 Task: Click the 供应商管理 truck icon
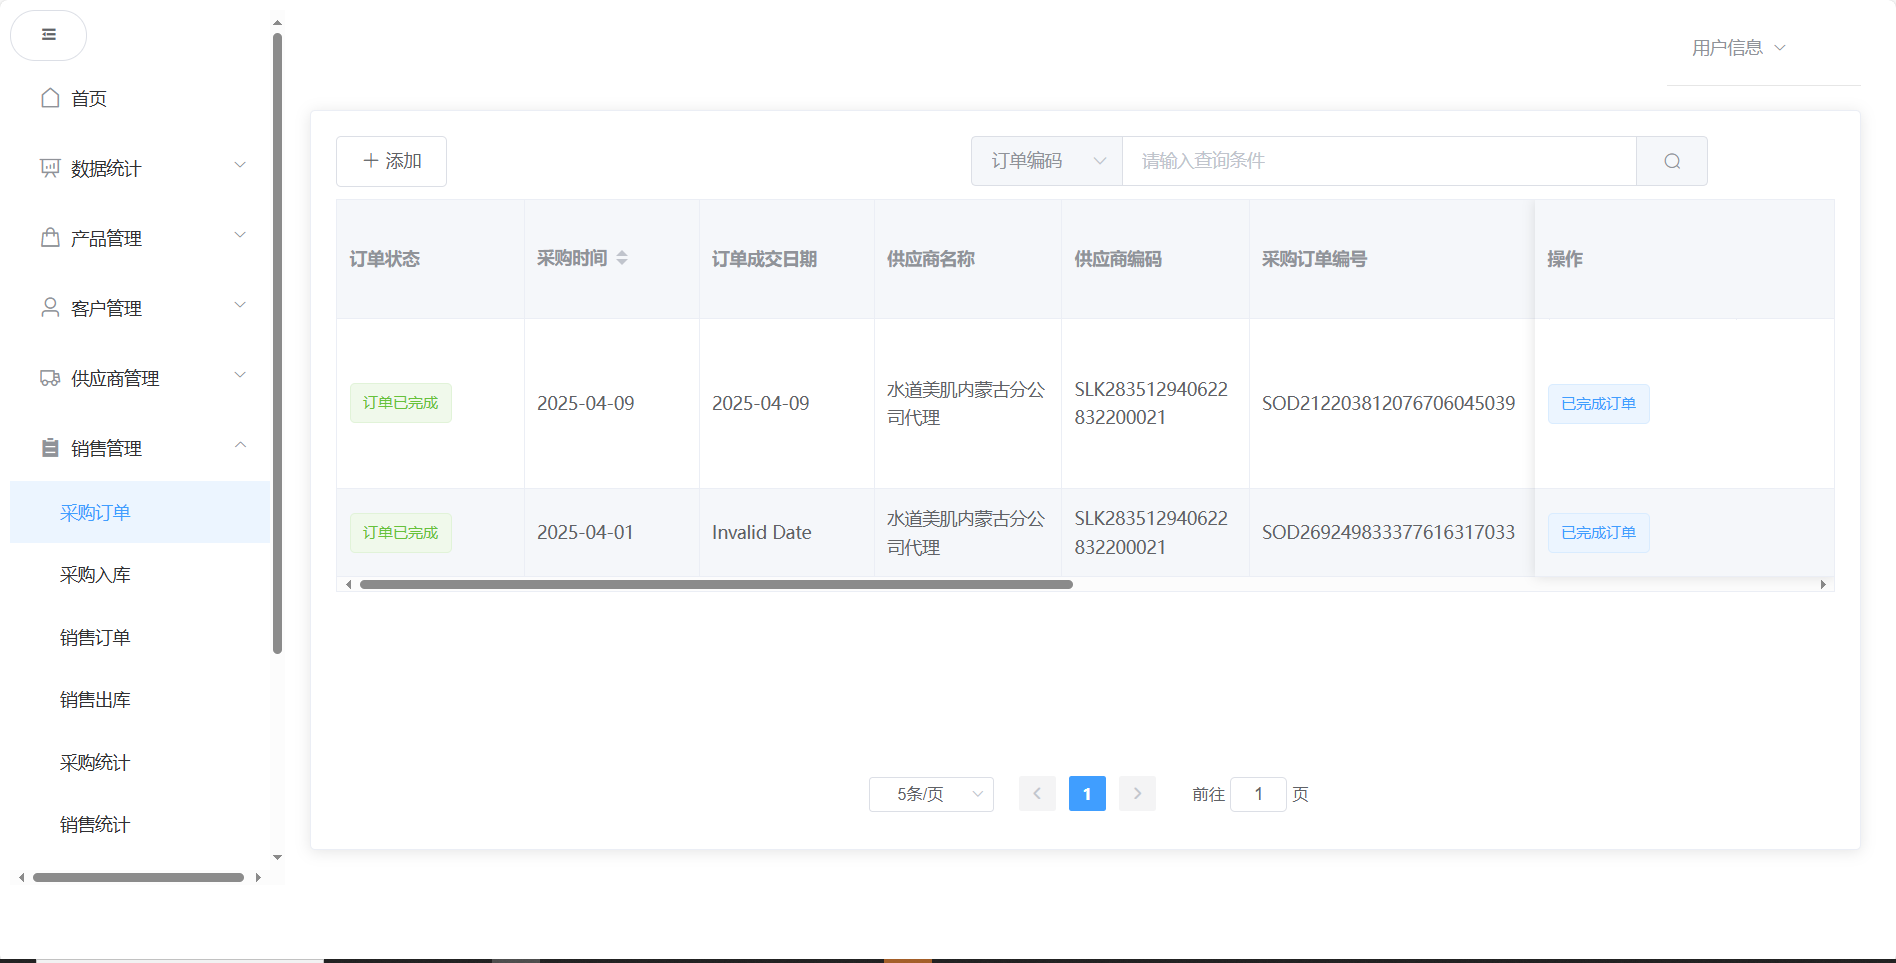[x=50, y=378]
